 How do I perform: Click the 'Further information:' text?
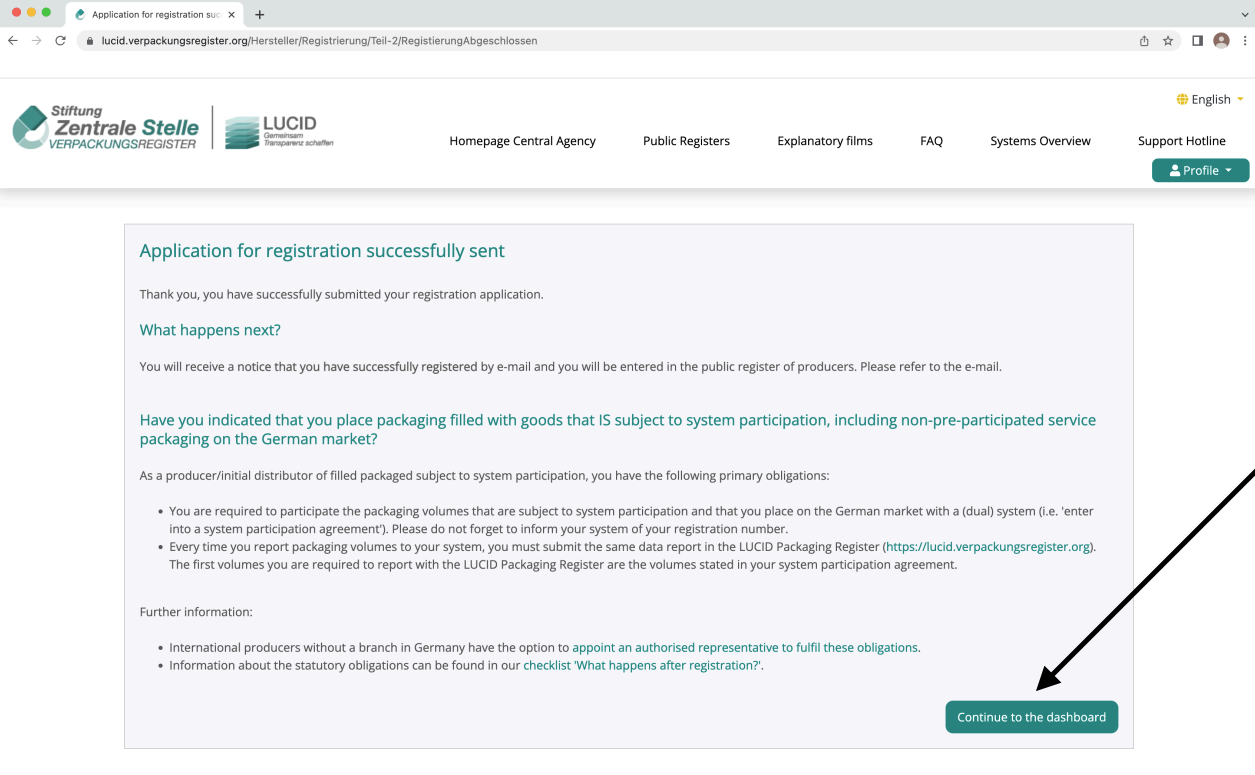[x=196, y=611]
